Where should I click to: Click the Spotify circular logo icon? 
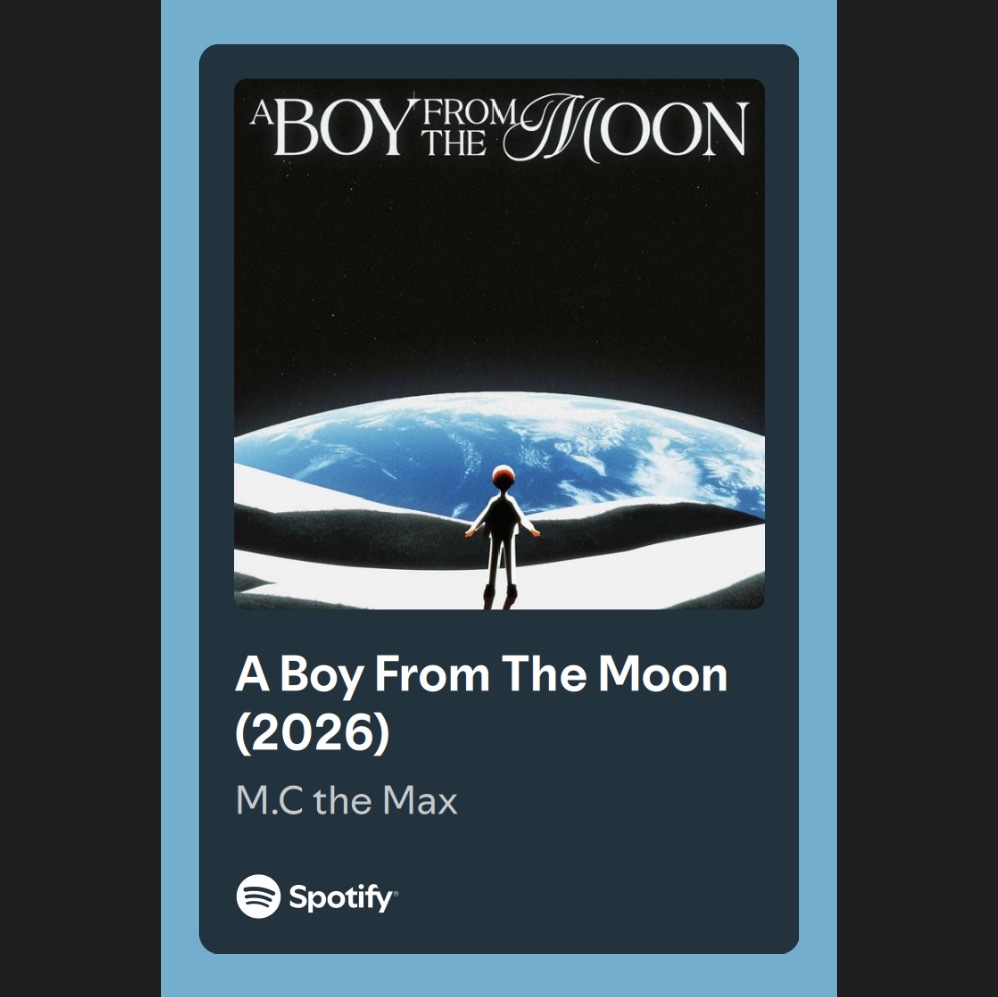[x=258, y=896]
